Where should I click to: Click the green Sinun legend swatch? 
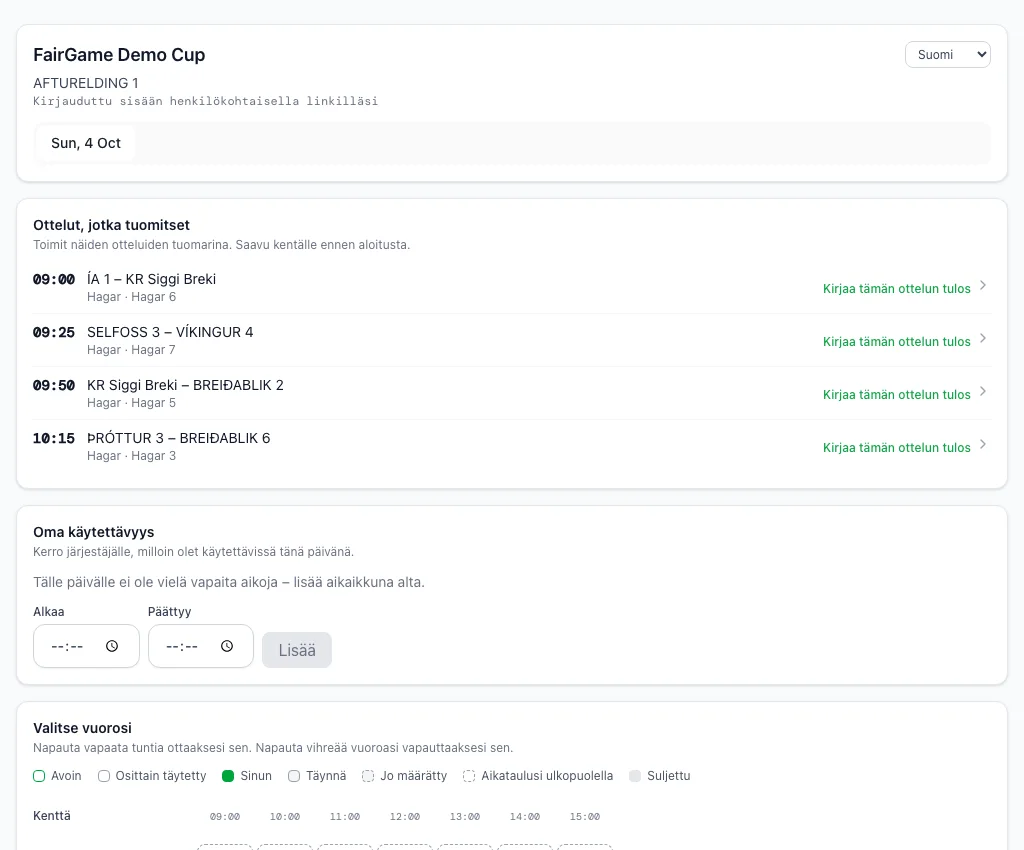point(228,776)
